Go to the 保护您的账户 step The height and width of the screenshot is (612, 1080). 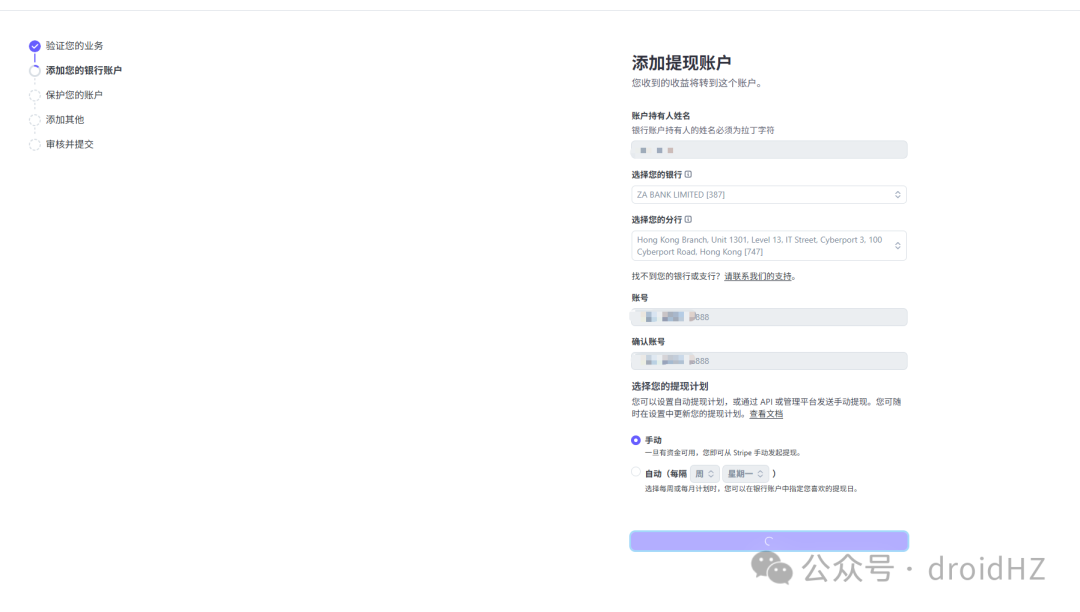(x=74, y=95)
